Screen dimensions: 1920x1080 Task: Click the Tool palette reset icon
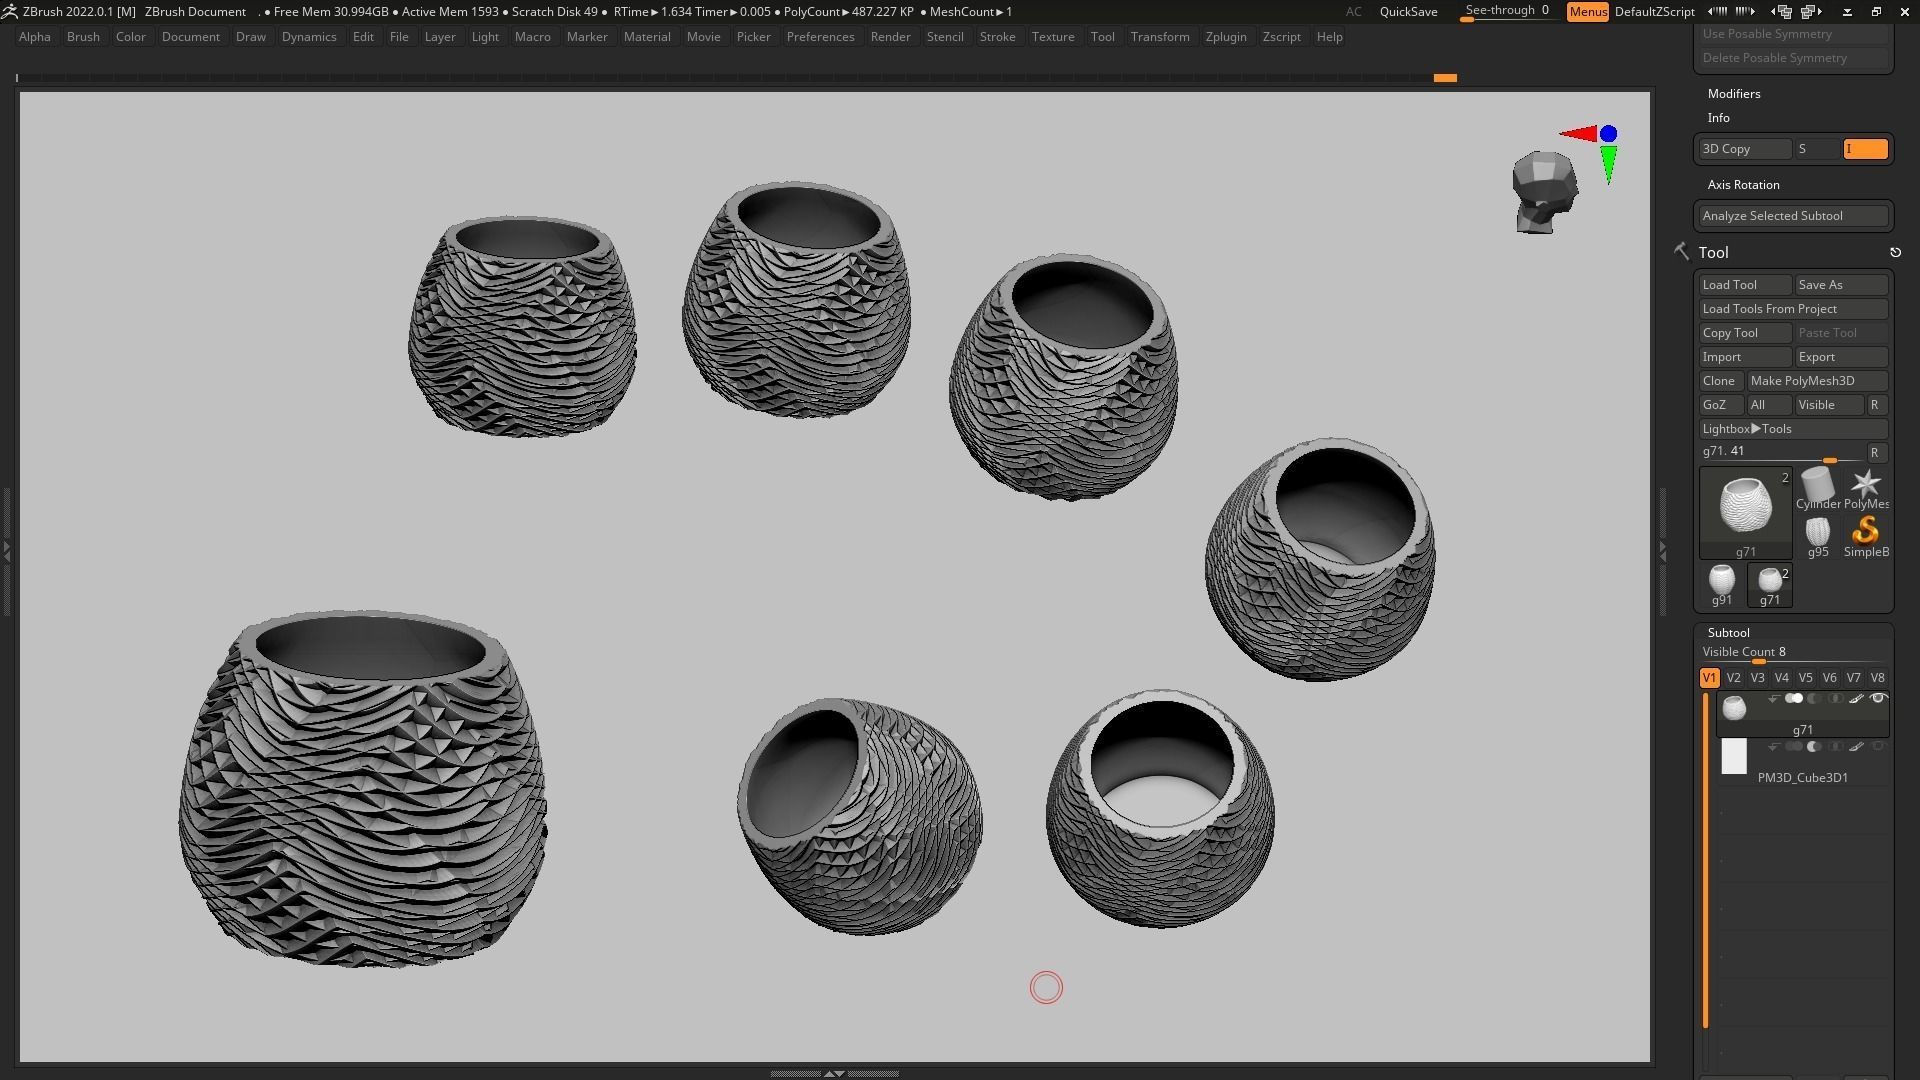(1895, 253)
